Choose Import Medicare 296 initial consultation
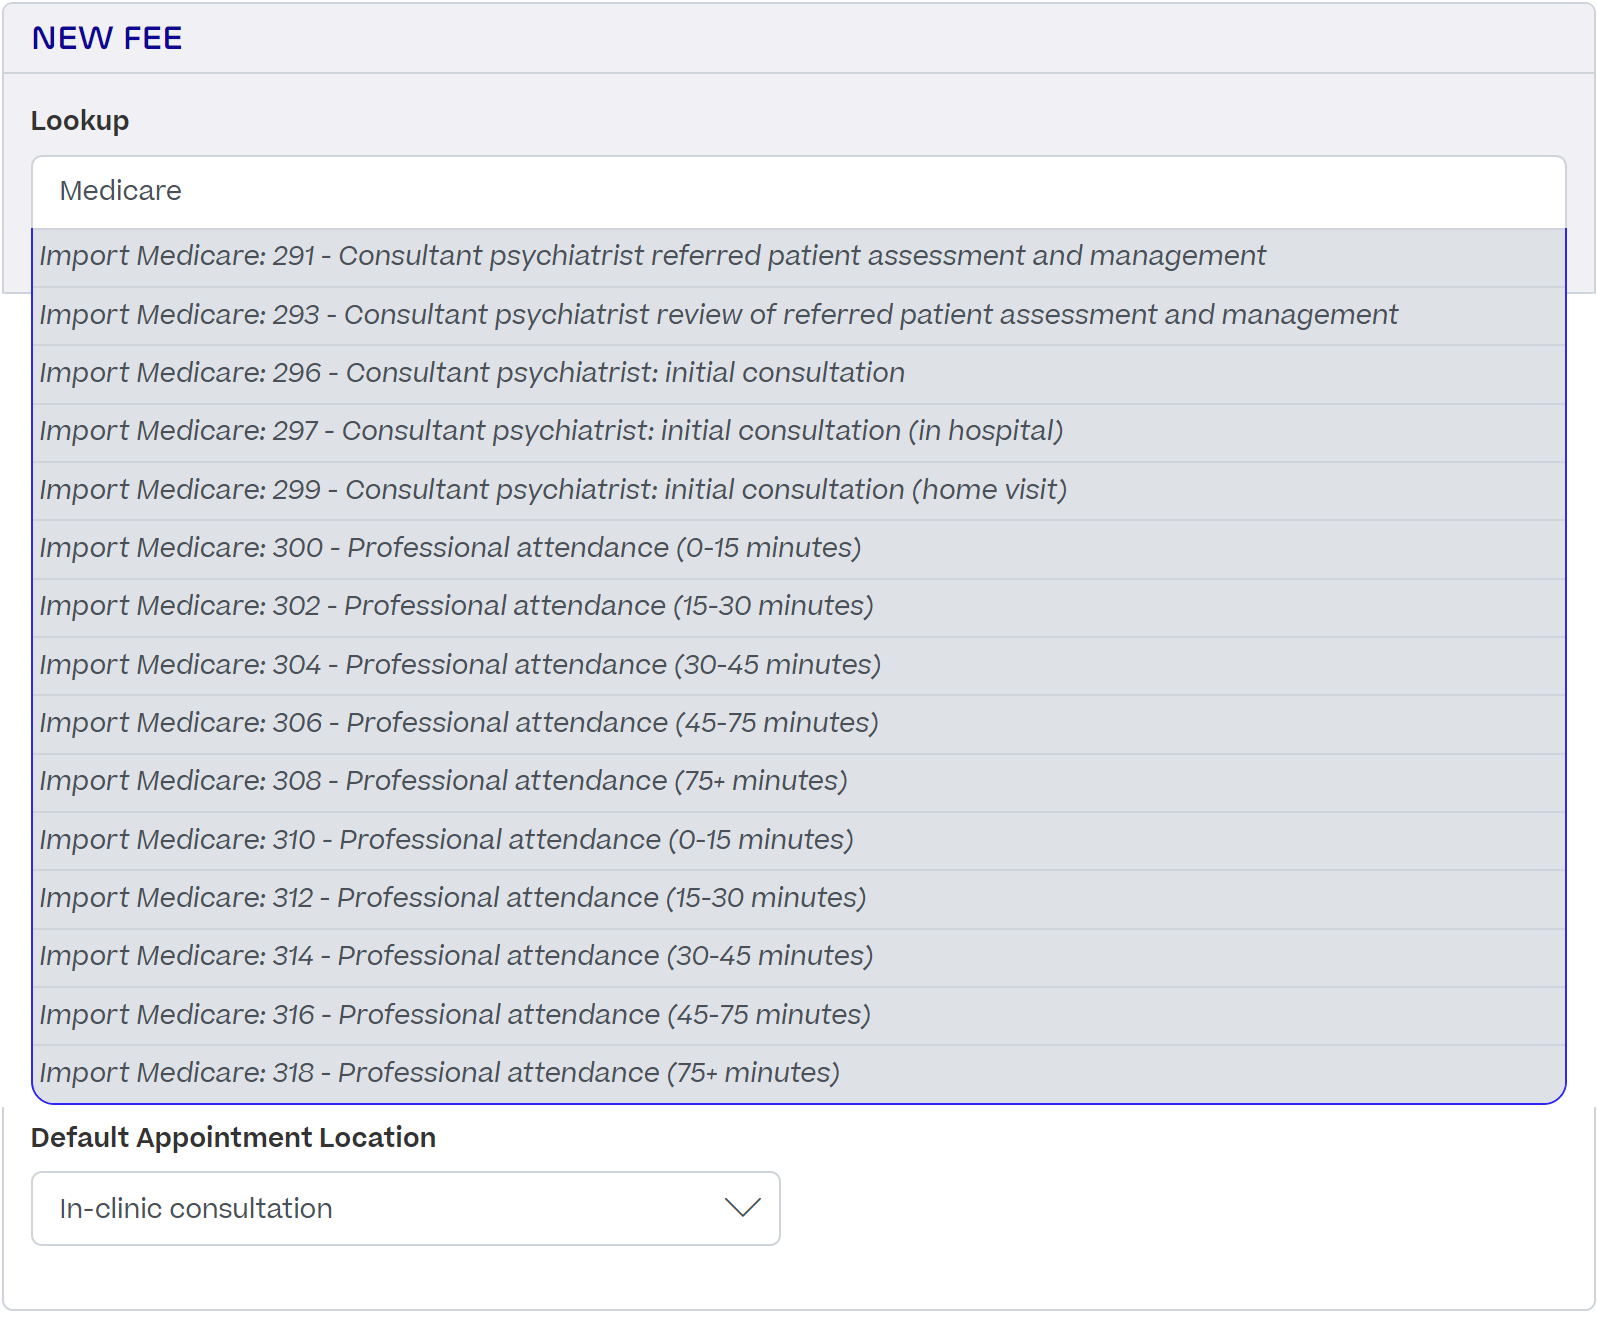Viewport: 1597px width, 1319px height. 798,374
